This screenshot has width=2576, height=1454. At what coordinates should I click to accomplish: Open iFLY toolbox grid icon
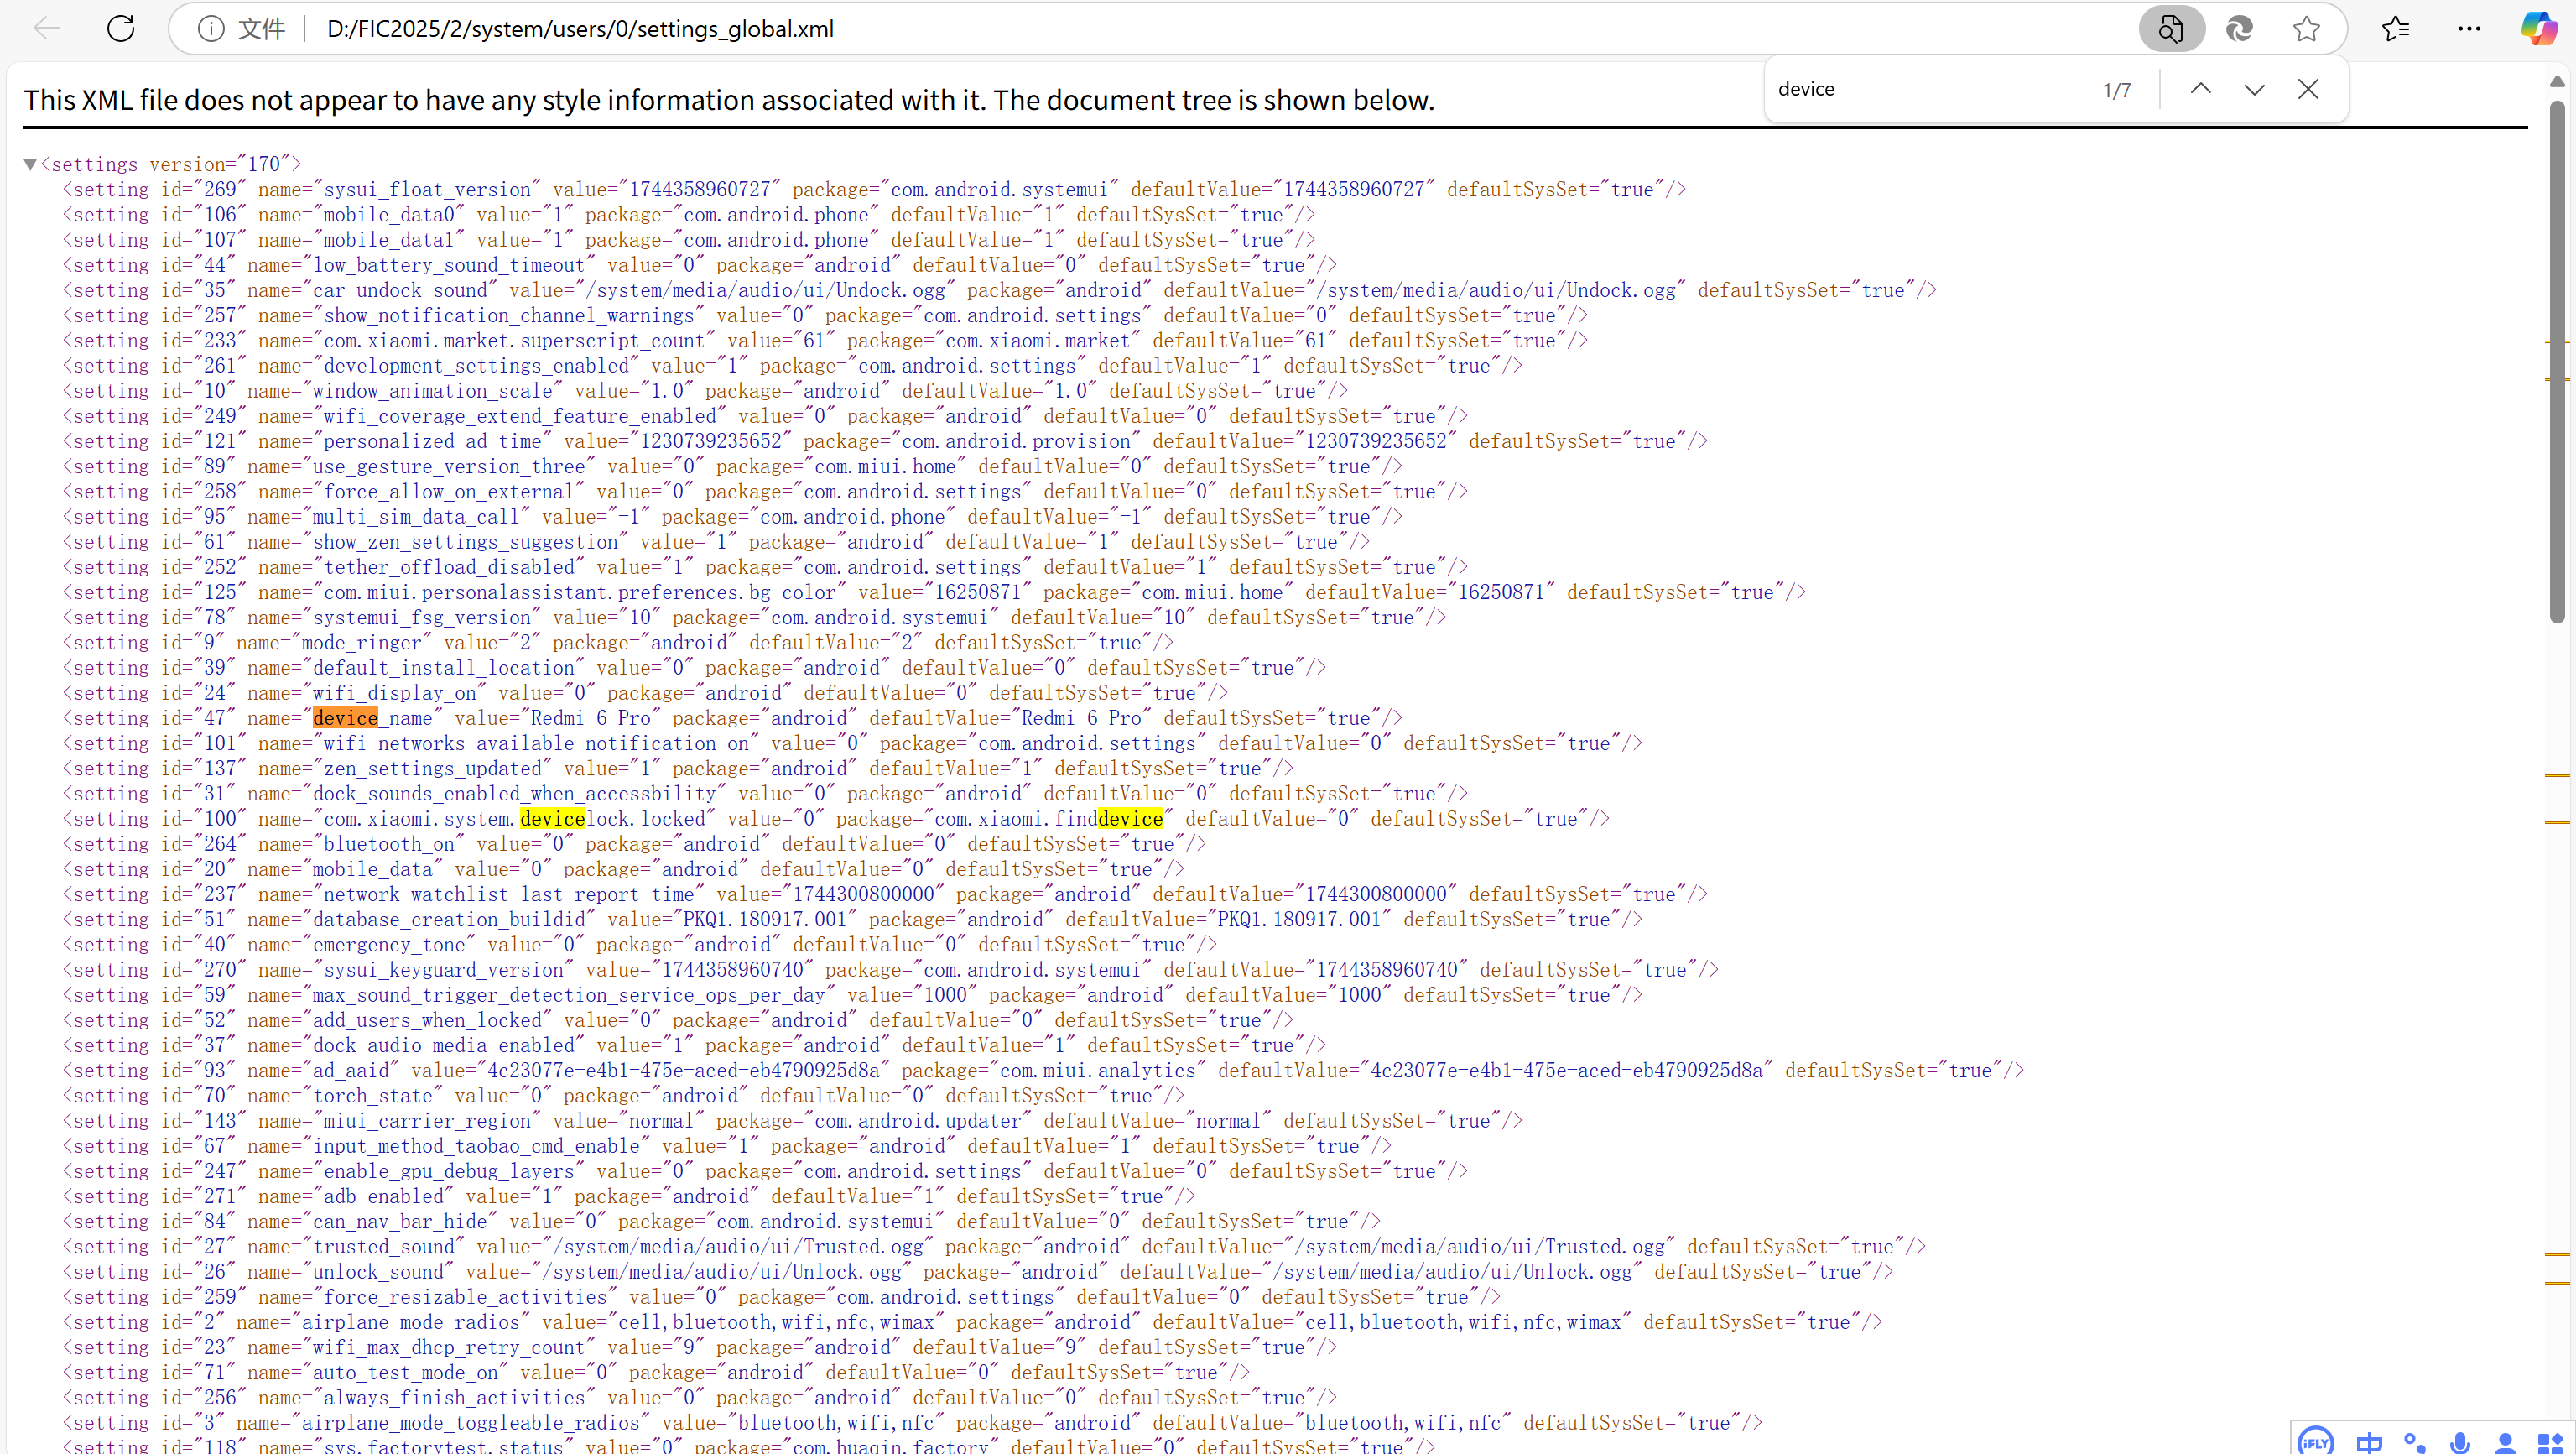(x=2550, y=1442)
